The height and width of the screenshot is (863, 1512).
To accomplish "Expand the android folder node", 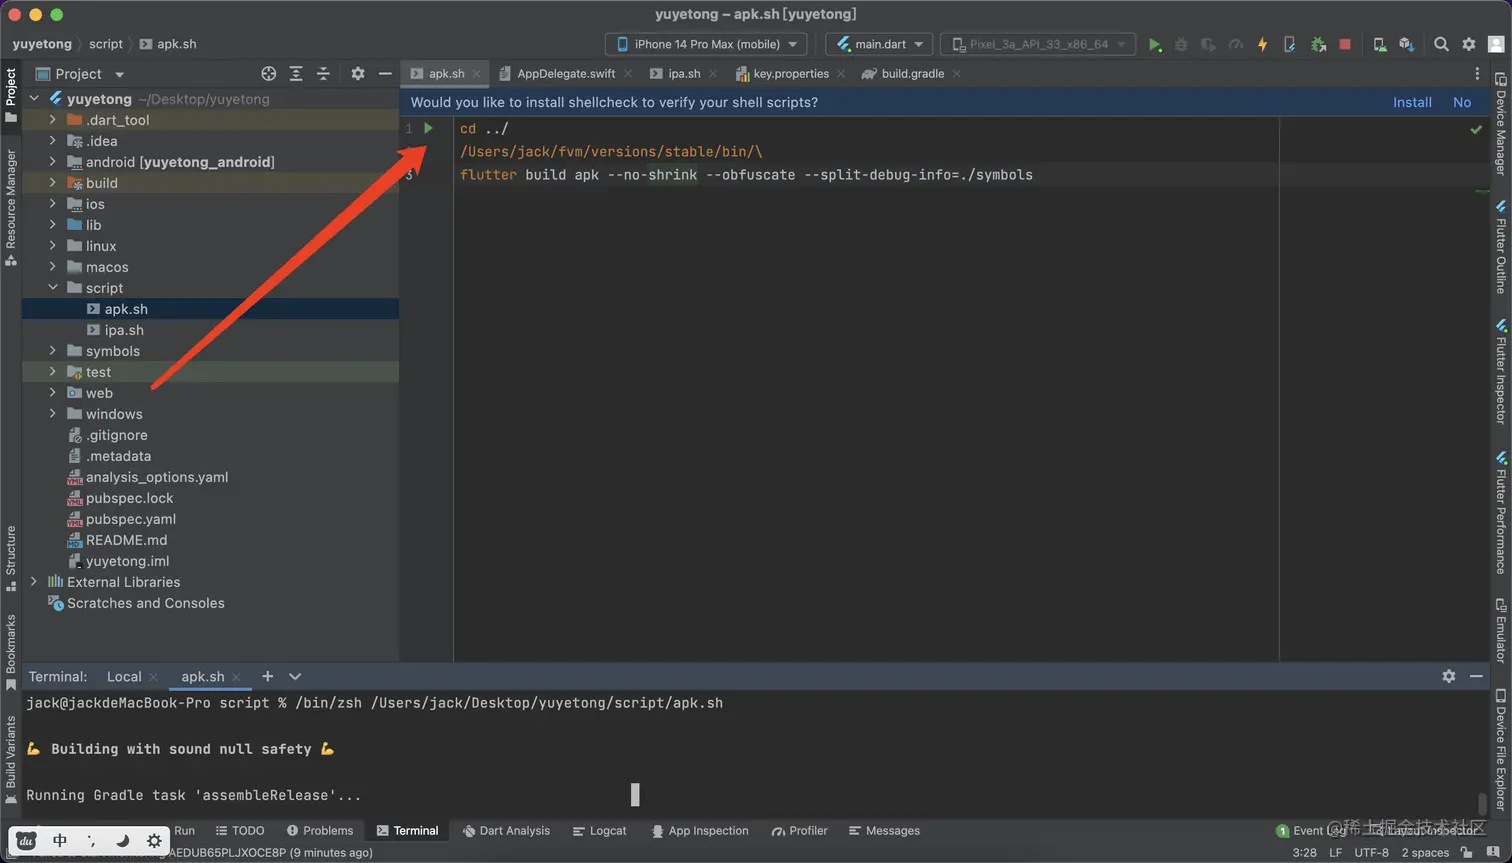I will (x=53, y=162).
